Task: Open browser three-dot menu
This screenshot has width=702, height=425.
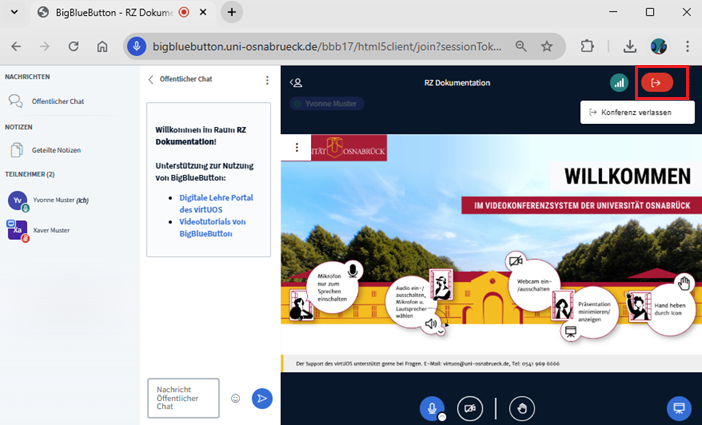Action: [687, 46]
